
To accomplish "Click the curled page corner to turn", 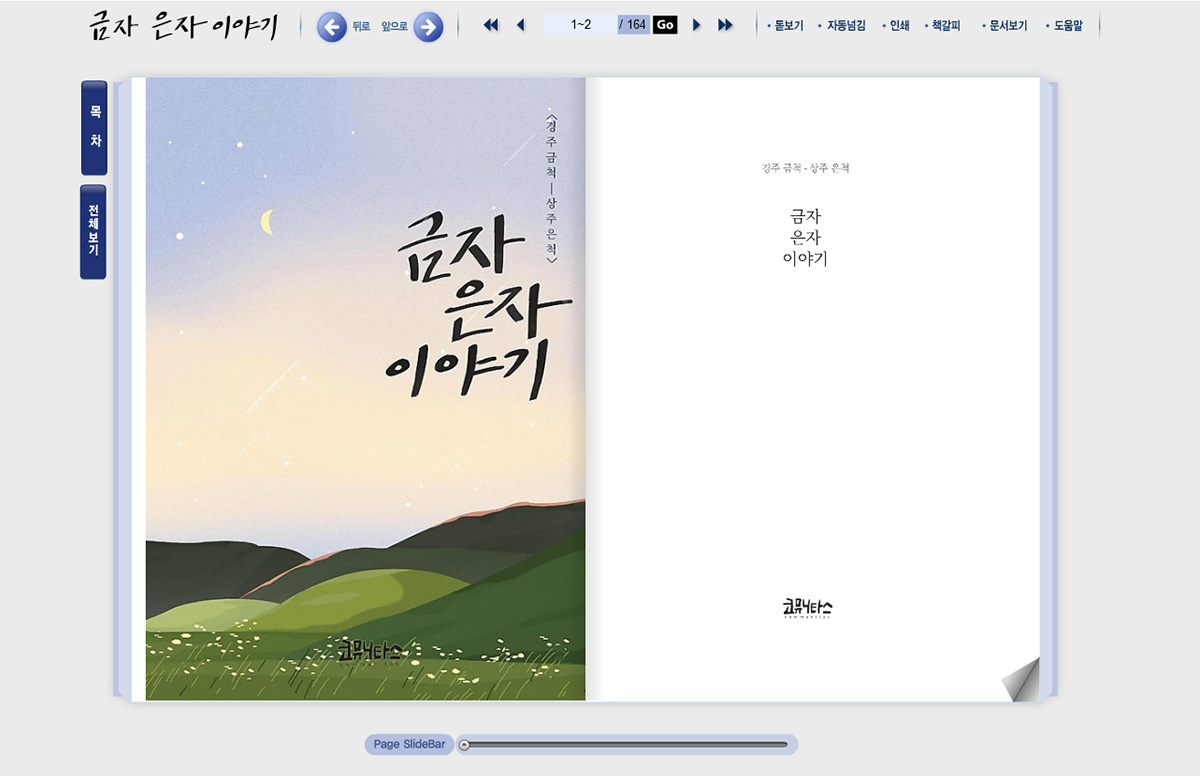I will click(x=1022, y=683).
